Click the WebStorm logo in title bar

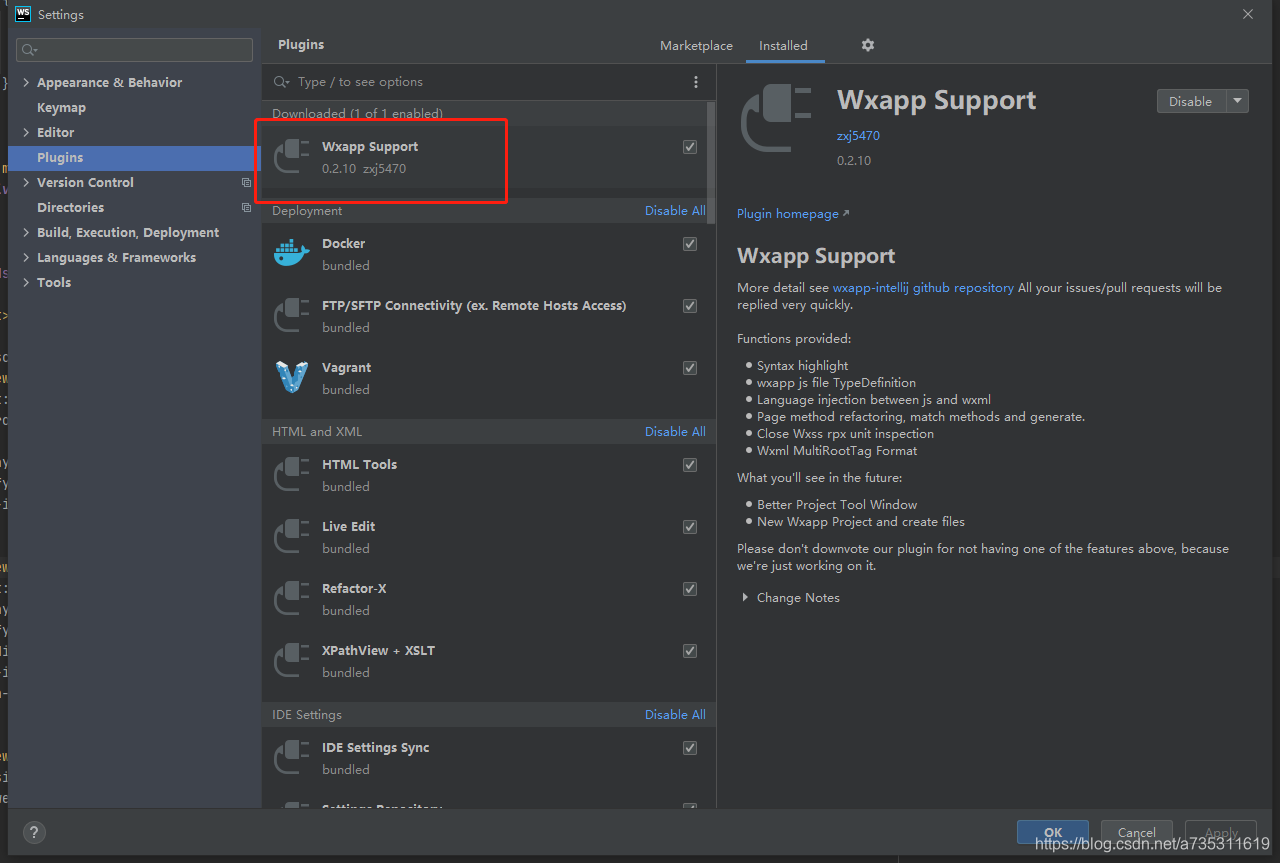(x=23, y=14)
